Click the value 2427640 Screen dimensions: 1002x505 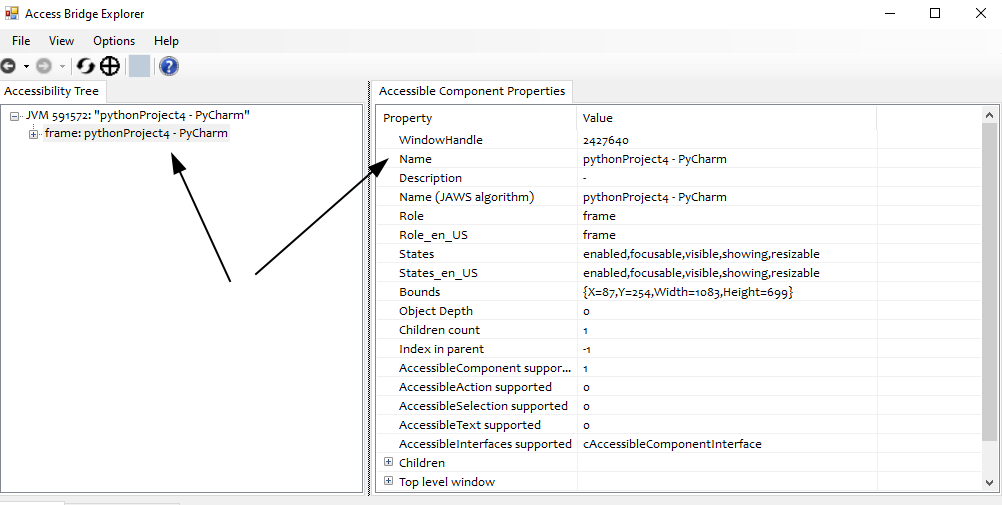pos(606,140)
